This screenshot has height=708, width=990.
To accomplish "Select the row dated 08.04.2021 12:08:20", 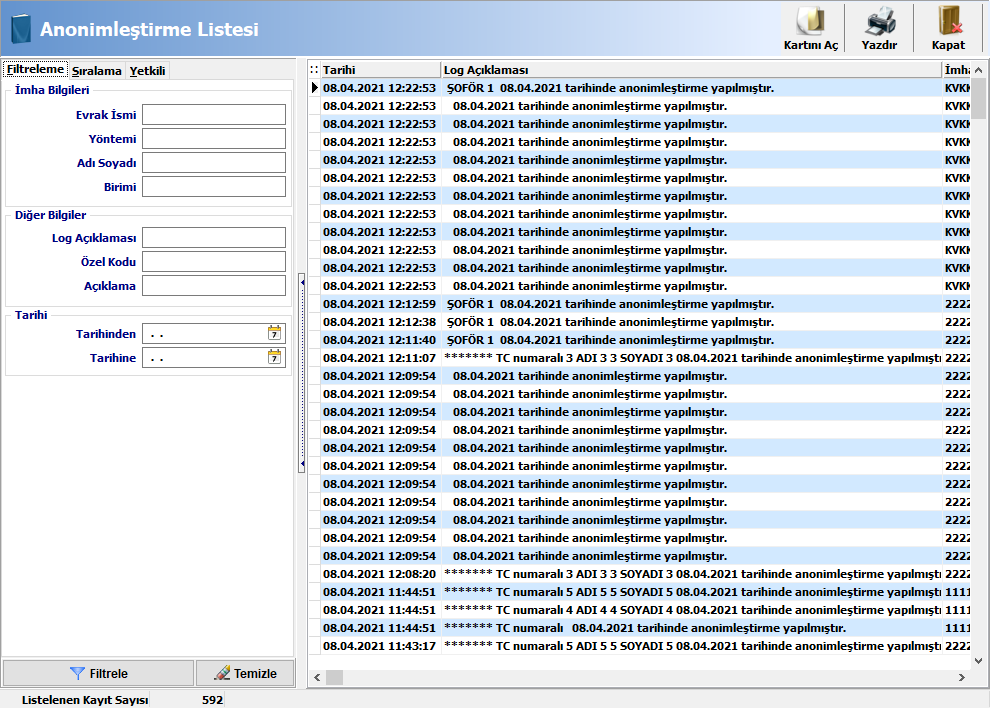I will (x=640, y=574).
